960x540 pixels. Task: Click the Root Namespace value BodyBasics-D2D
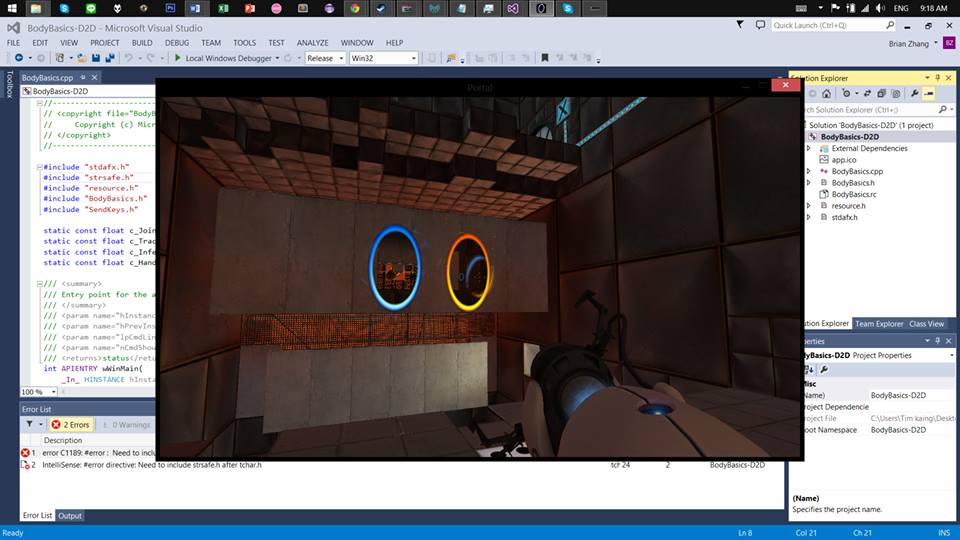pyautogui.click(x=898, y=430)
